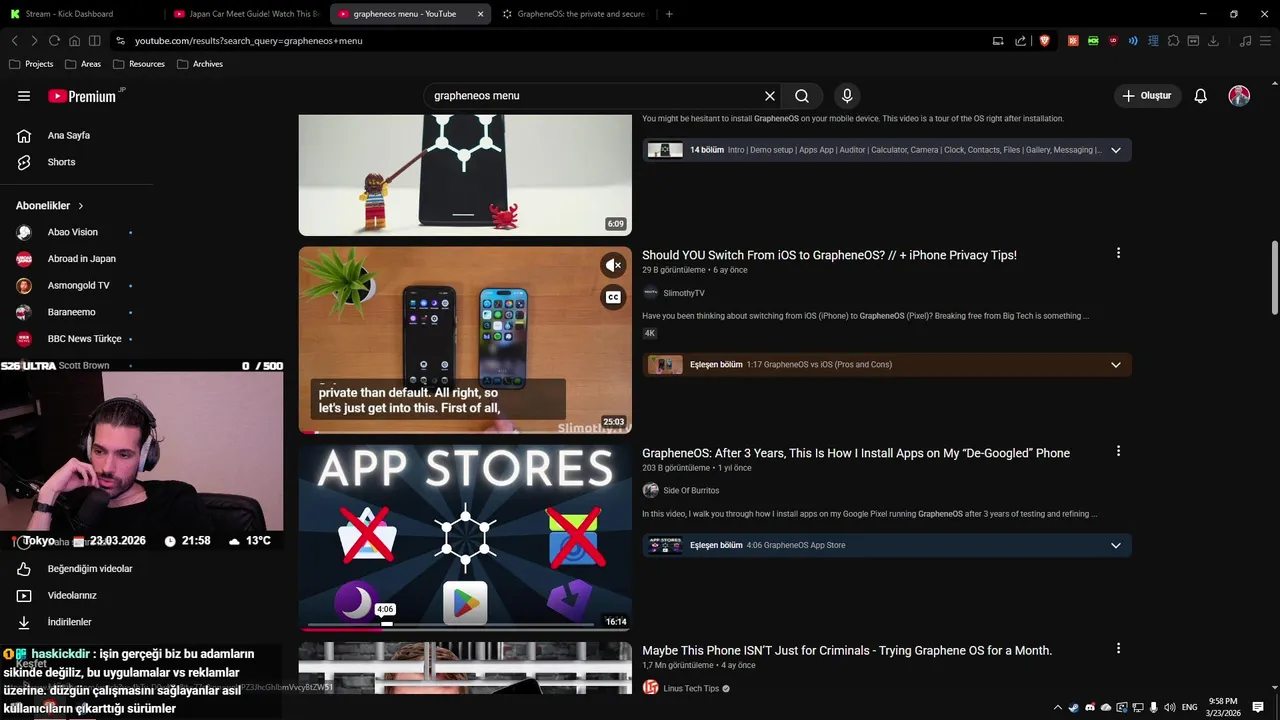This screenshot has width=1280, height=720.
Task: Open browser extensions puzzle icon
Action: 1174,41
